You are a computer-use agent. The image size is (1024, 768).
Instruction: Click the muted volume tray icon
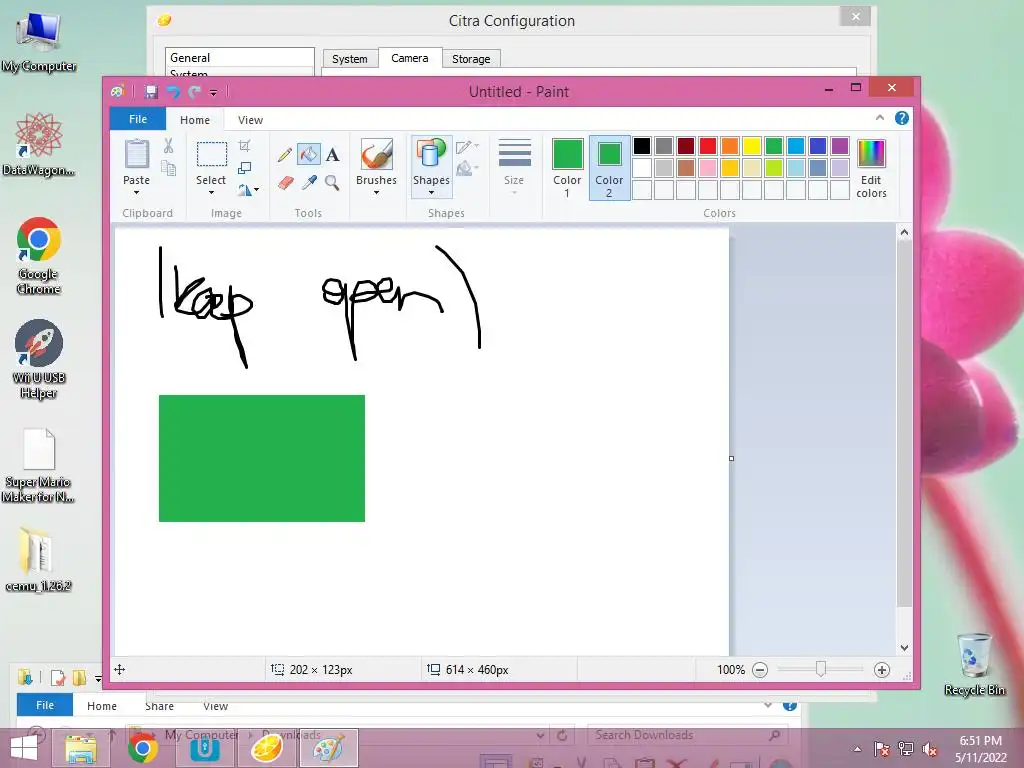[929, 749]
